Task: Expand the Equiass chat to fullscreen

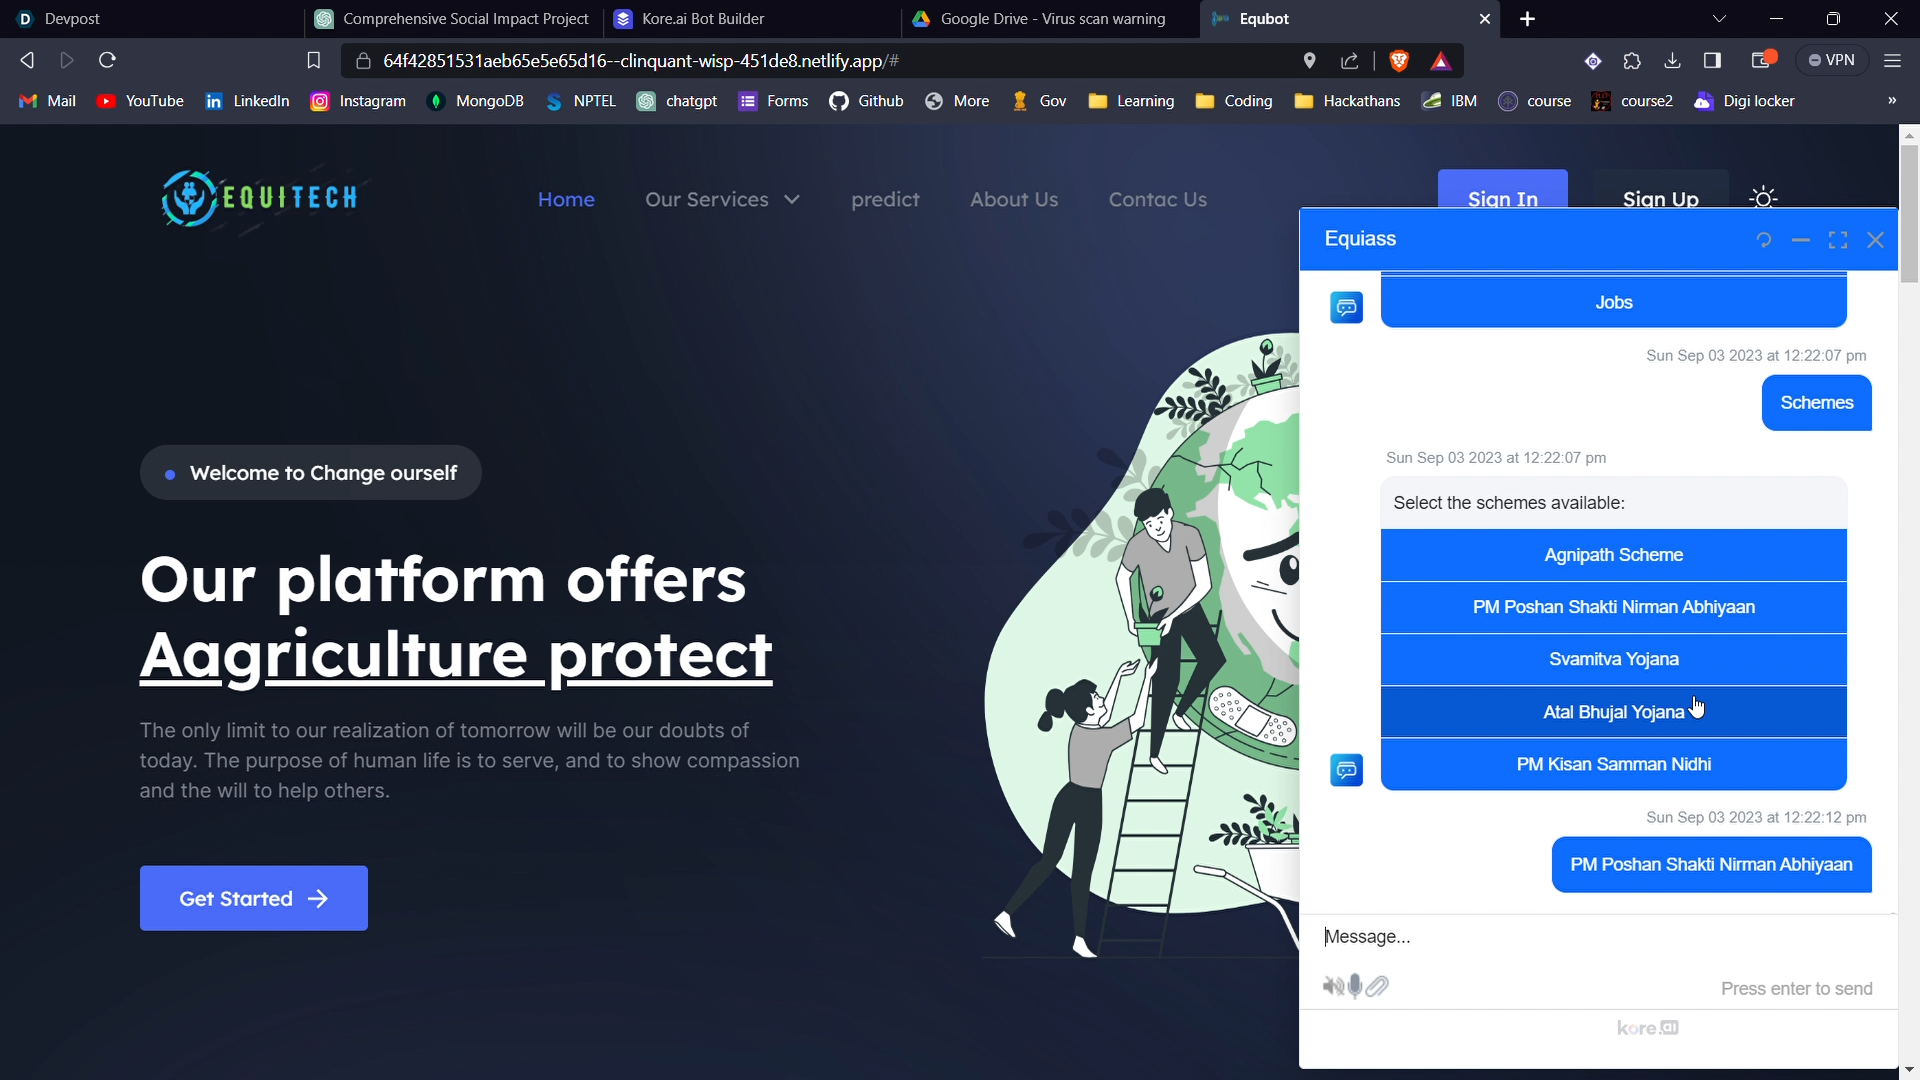Action: (x=1838, y=240)
